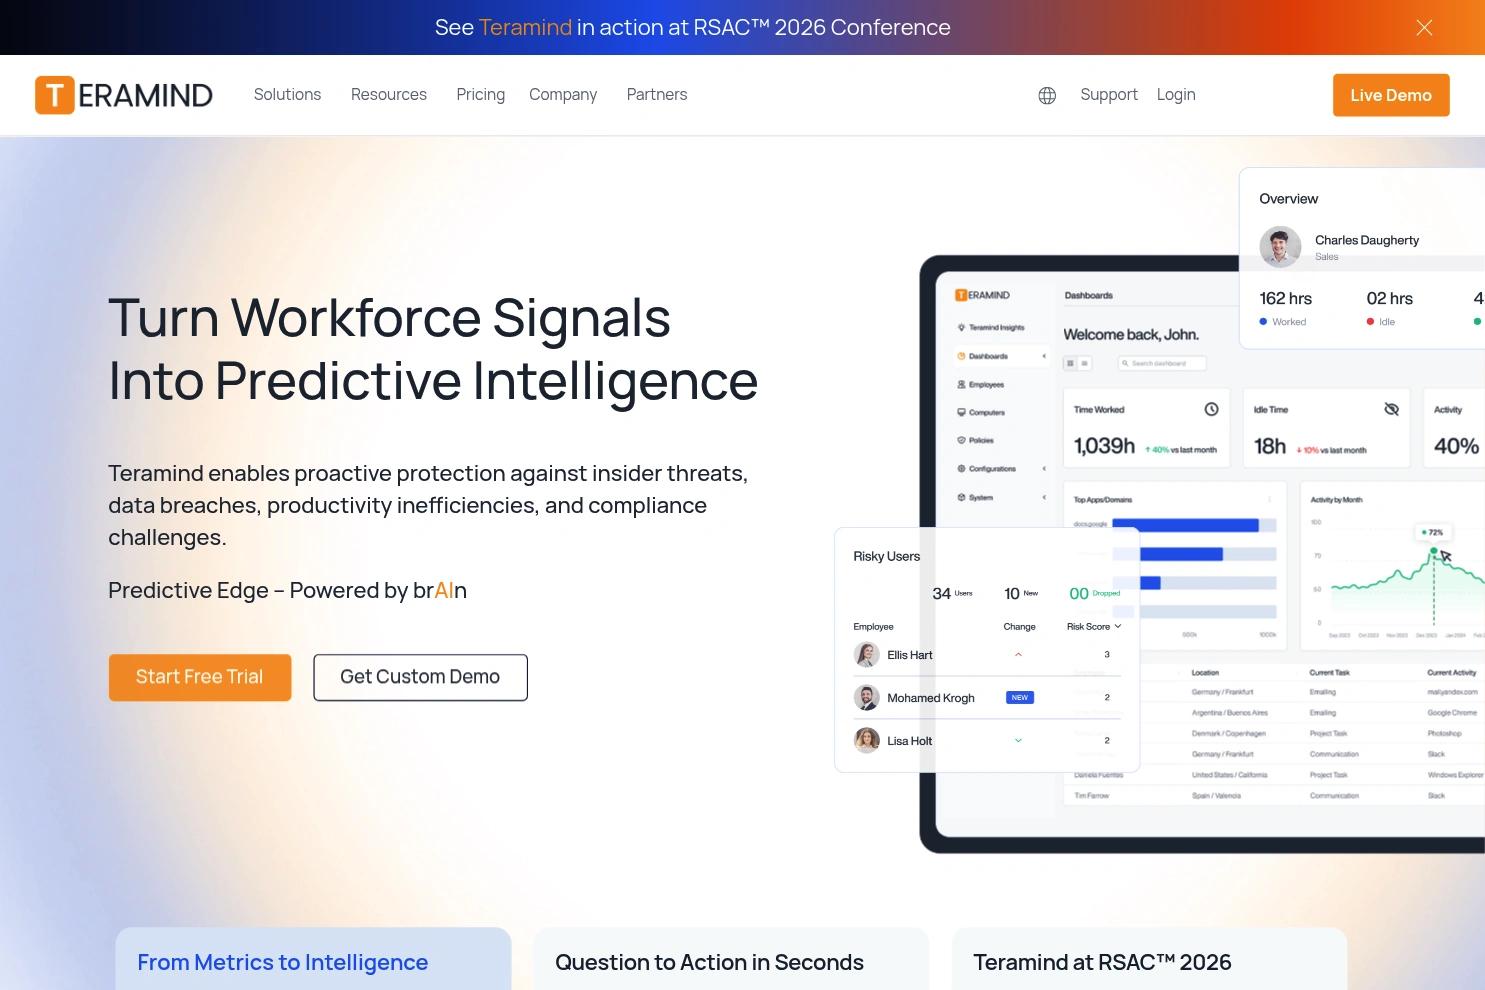Click the "Google Chrome" current activity cell
This screenshot has height=990, width=1485.
click(x=1452, y=713)
